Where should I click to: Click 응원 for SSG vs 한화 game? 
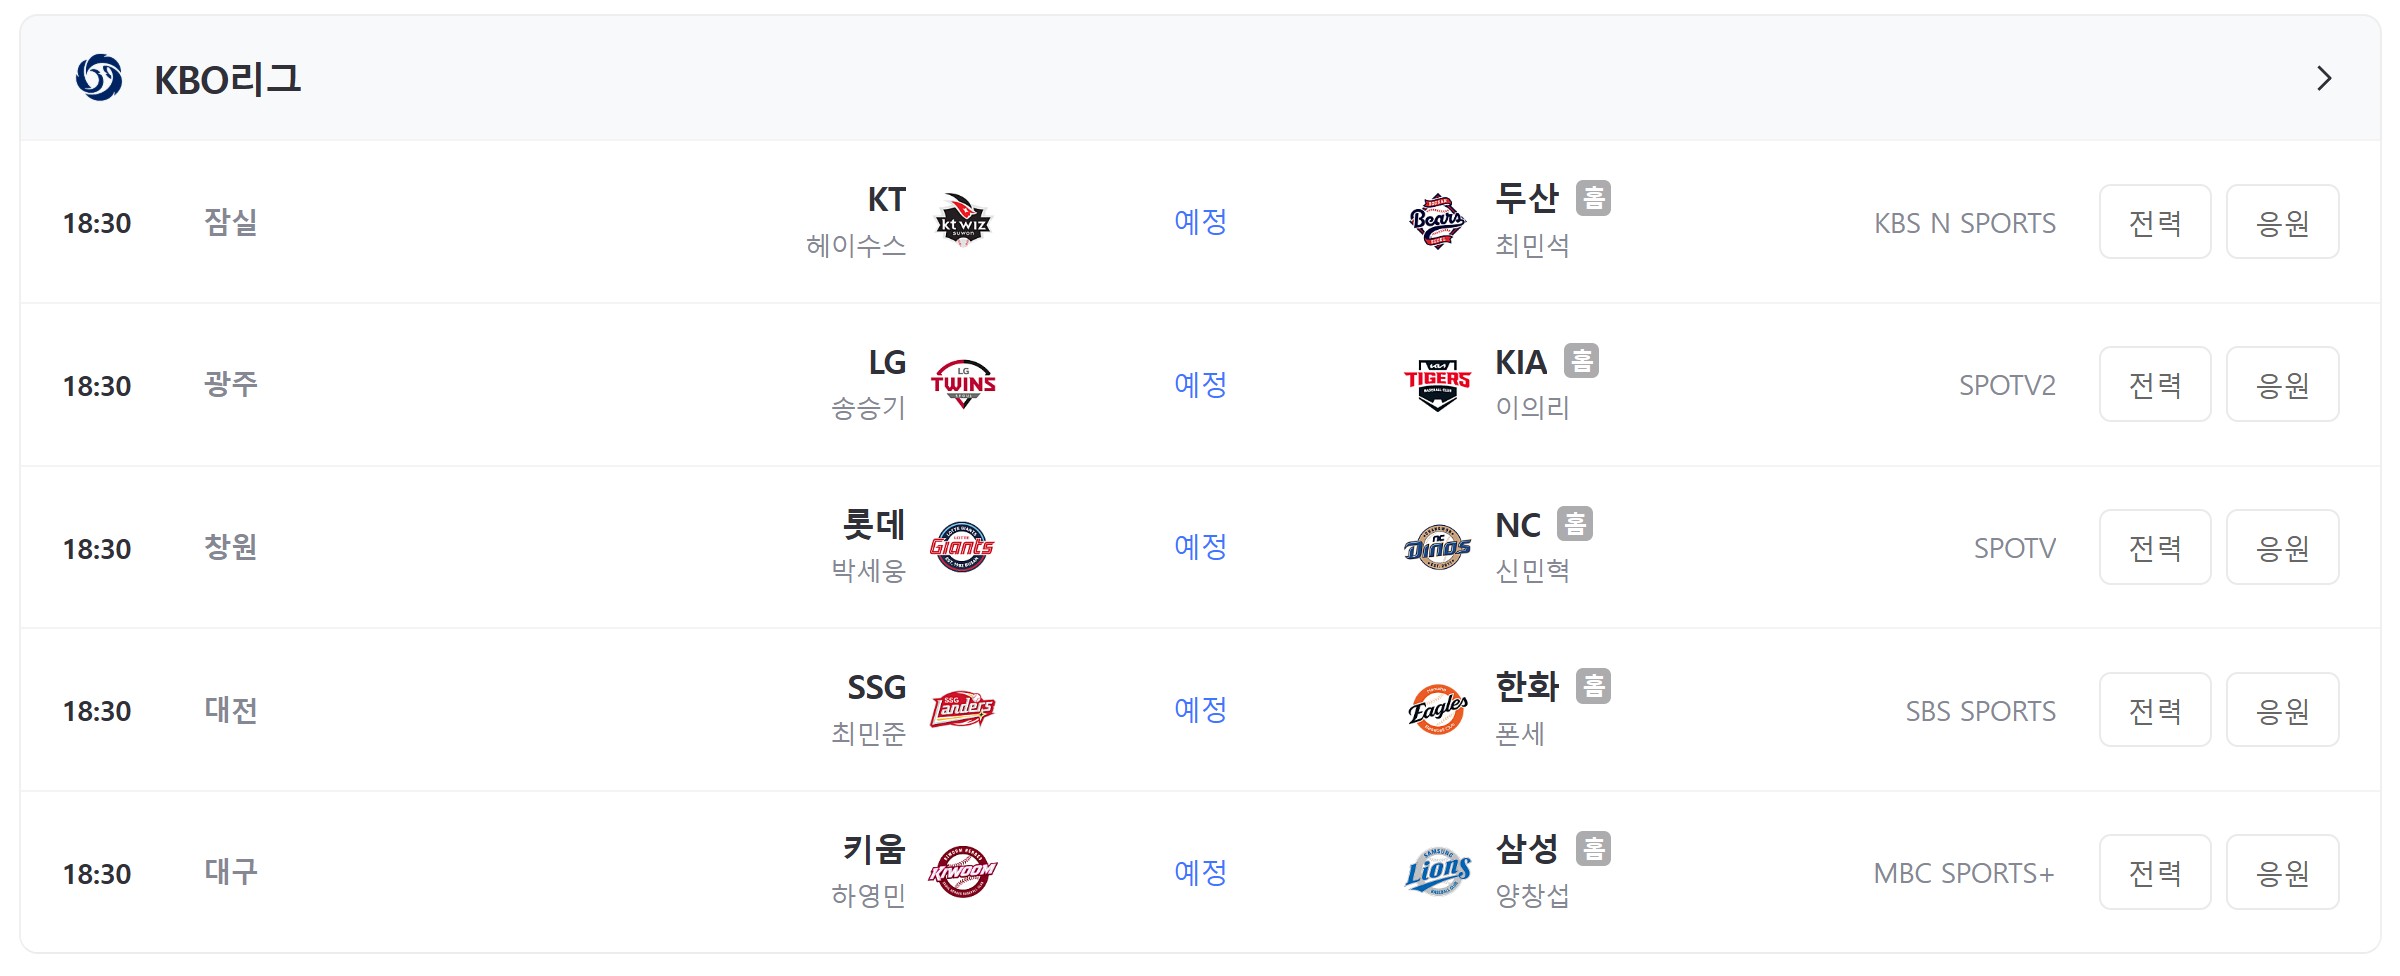click(2283, 709)
